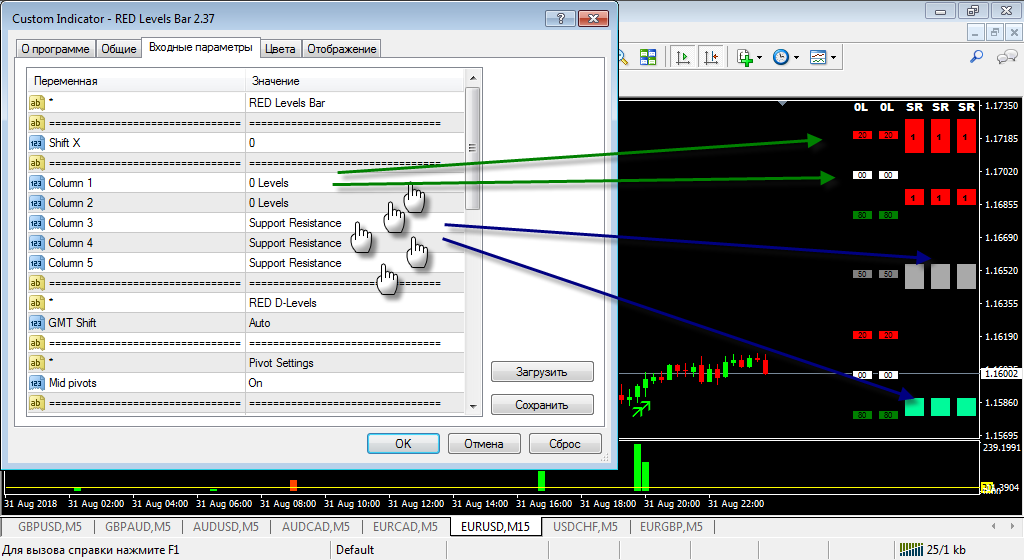Open the EURGBP,M5 chart tab

[x=671, y=527]
